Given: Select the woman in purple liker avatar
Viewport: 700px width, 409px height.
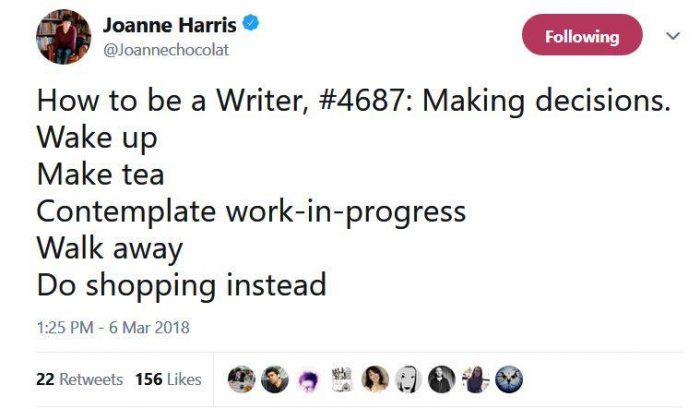Looking at the screenshot, I should pyautogui.click(x=477, y=379).
